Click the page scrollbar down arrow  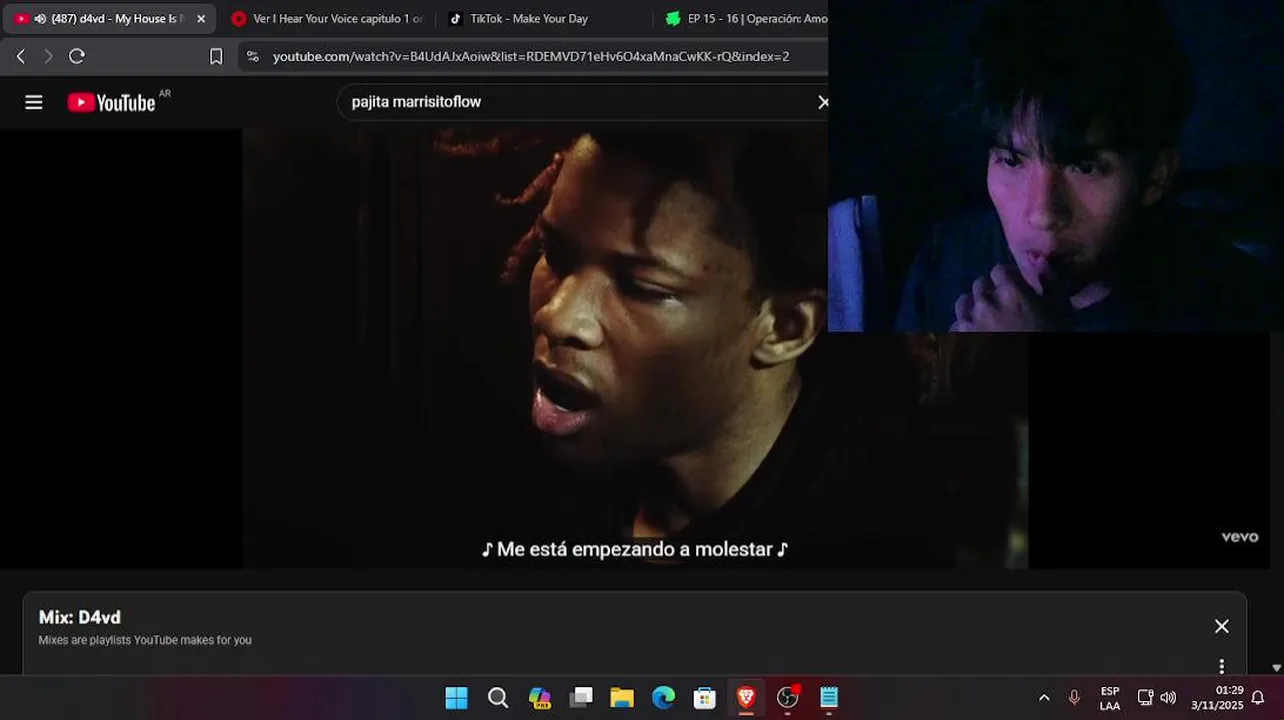[x=1276, y=668]
